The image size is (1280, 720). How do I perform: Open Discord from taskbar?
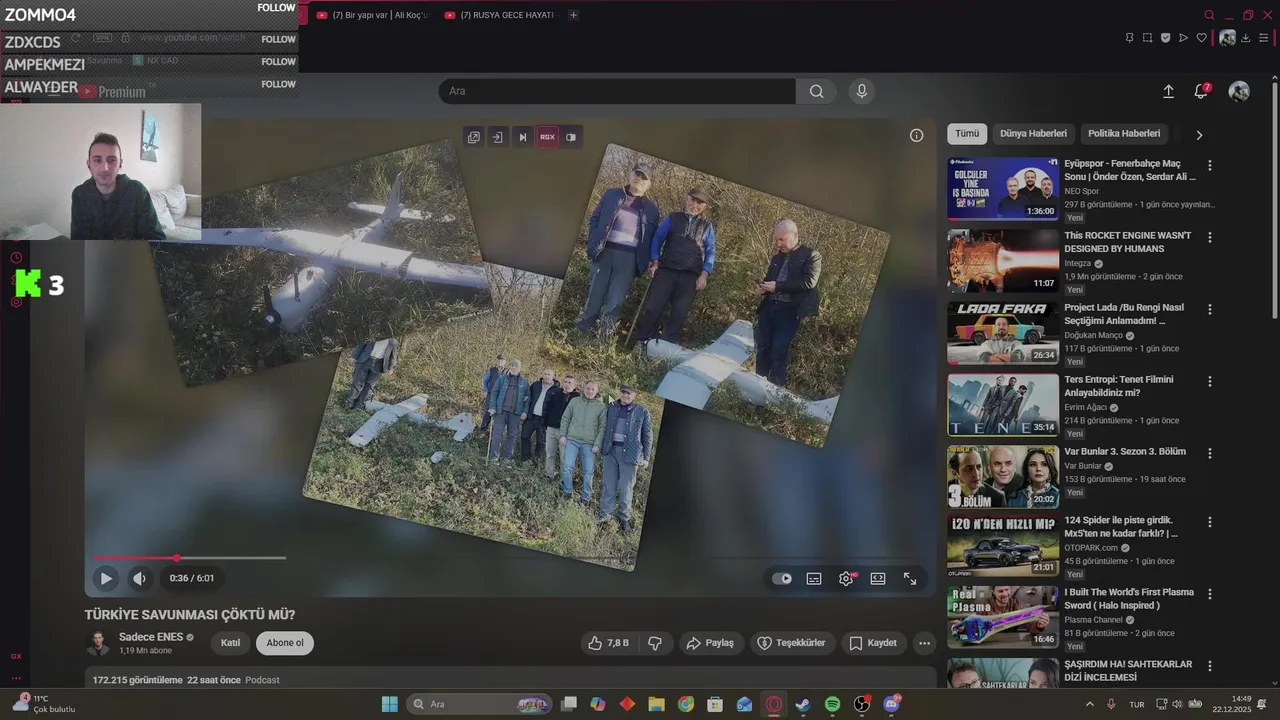click(x=892, y=704)
